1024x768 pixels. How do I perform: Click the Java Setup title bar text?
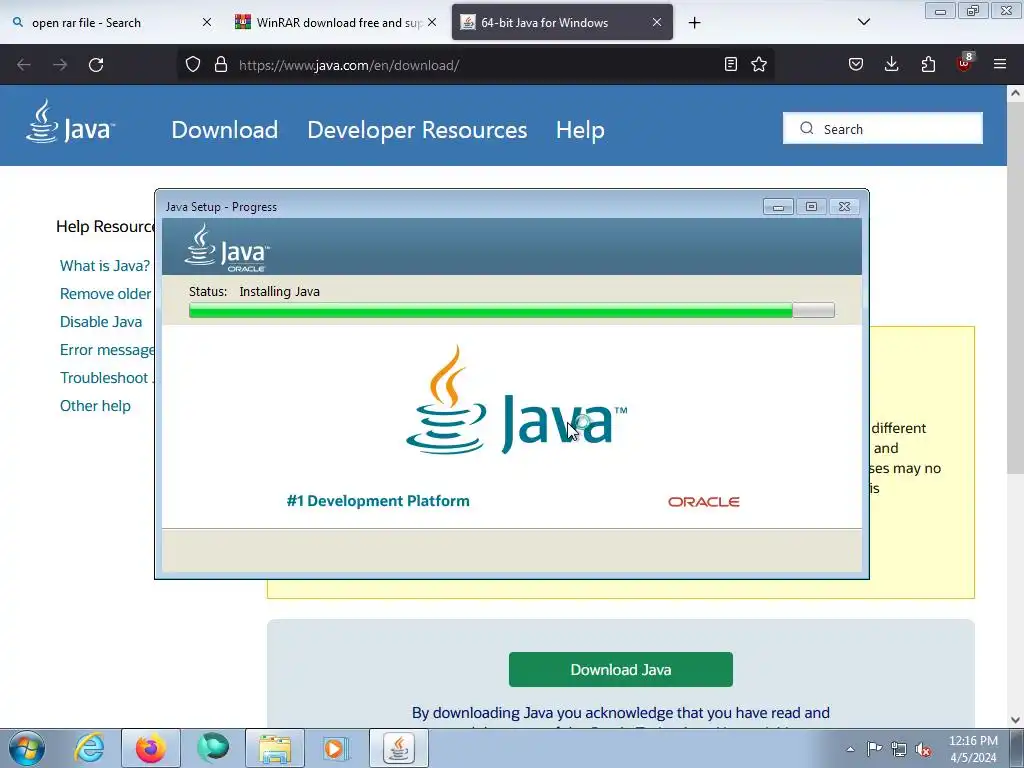[221, 207]
